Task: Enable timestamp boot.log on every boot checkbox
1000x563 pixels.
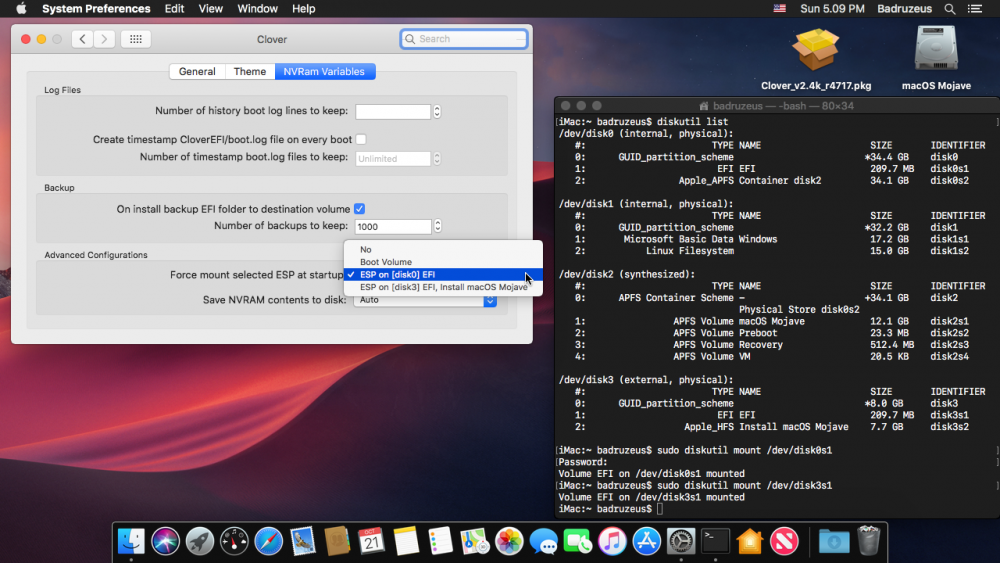Action: pyautogui.click(x=361, y=139)
